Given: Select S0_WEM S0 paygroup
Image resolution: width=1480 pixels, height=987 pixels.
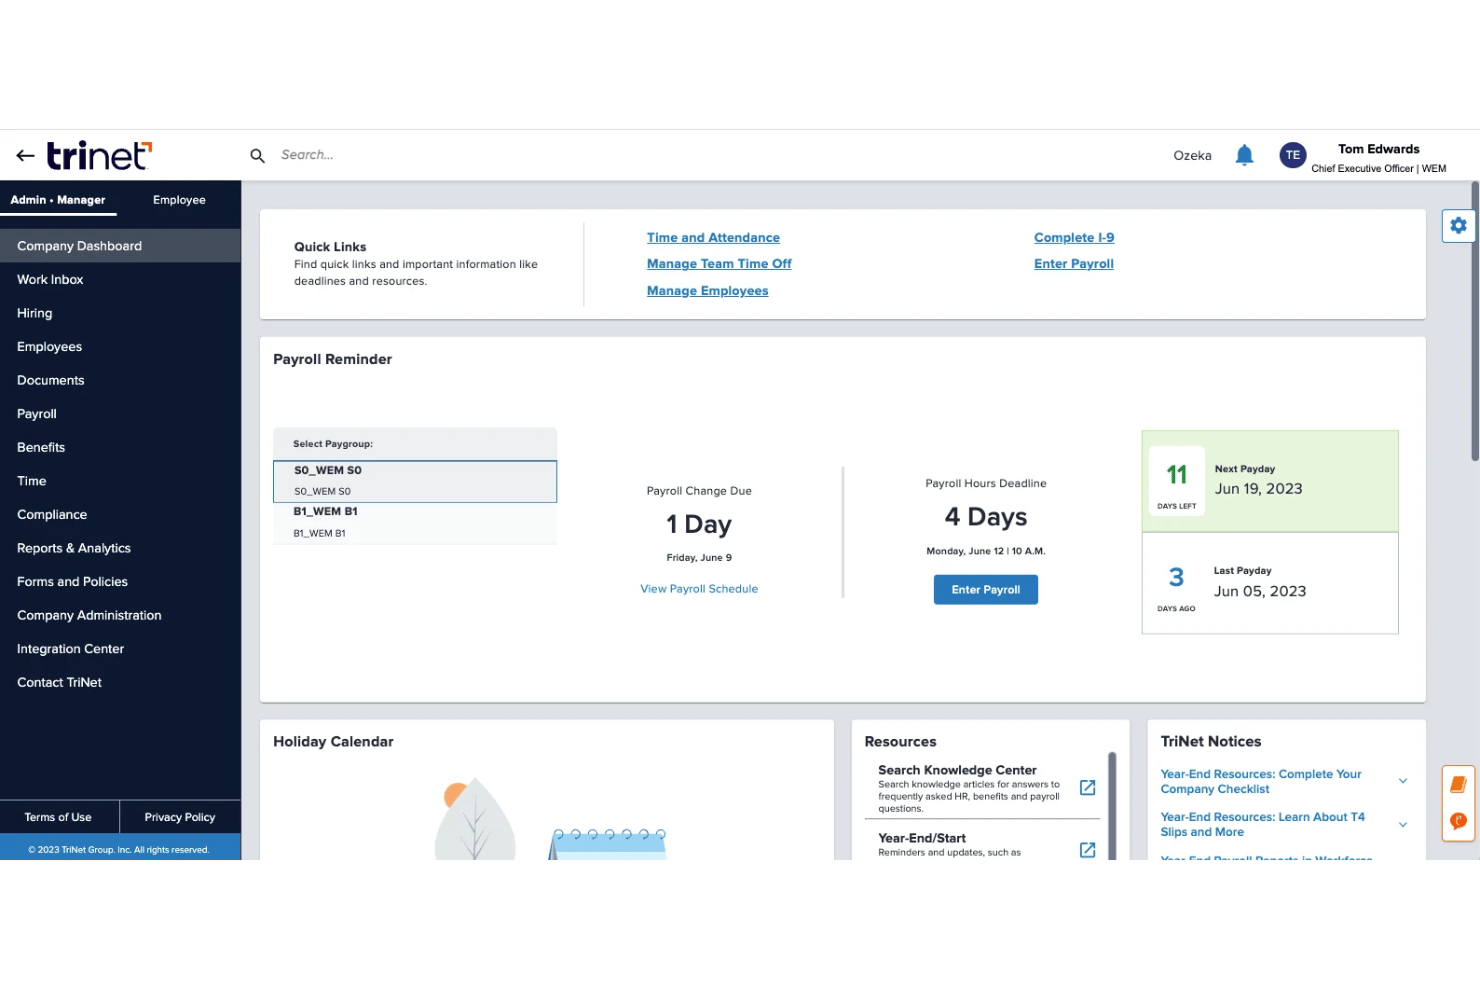Looking at the screenshot, I should (x=415, y=481).
